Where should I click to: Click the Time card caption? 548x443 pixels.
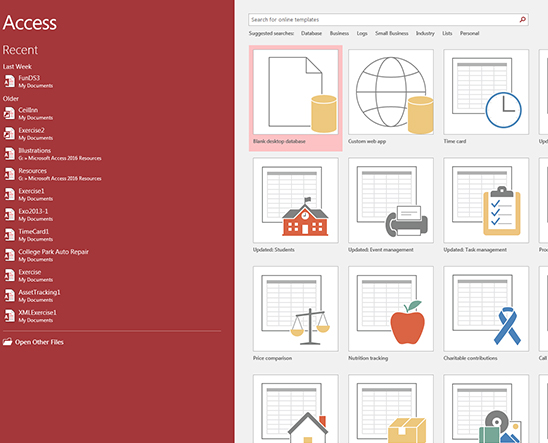455,141
